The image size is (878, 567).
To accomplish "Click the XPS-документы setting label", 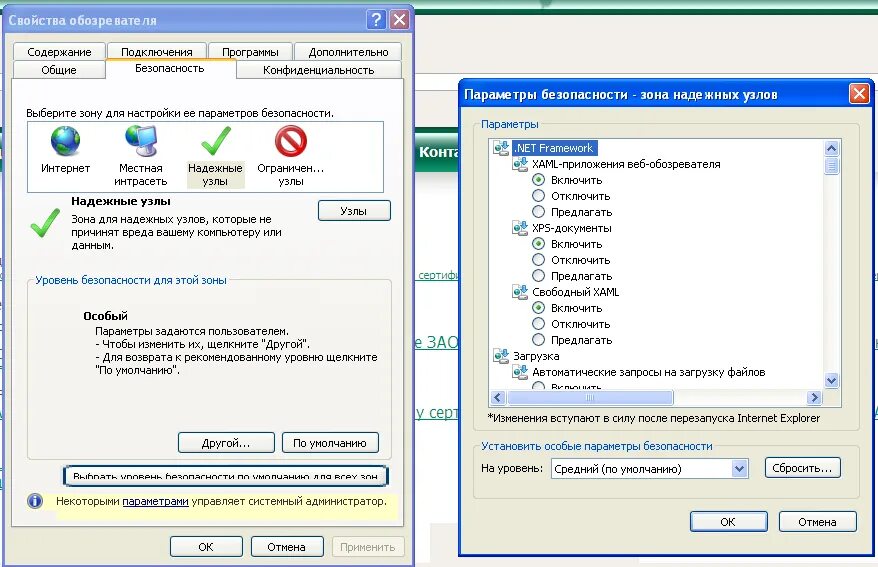I will click(x=572, y=228).
